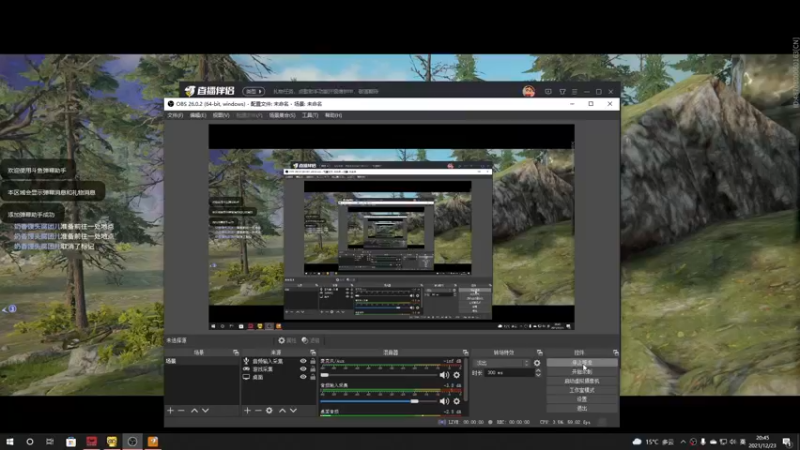Pop out the Audio Mixer dock icon
Screen dimensions: 800x450
click(x=465, y=353)
